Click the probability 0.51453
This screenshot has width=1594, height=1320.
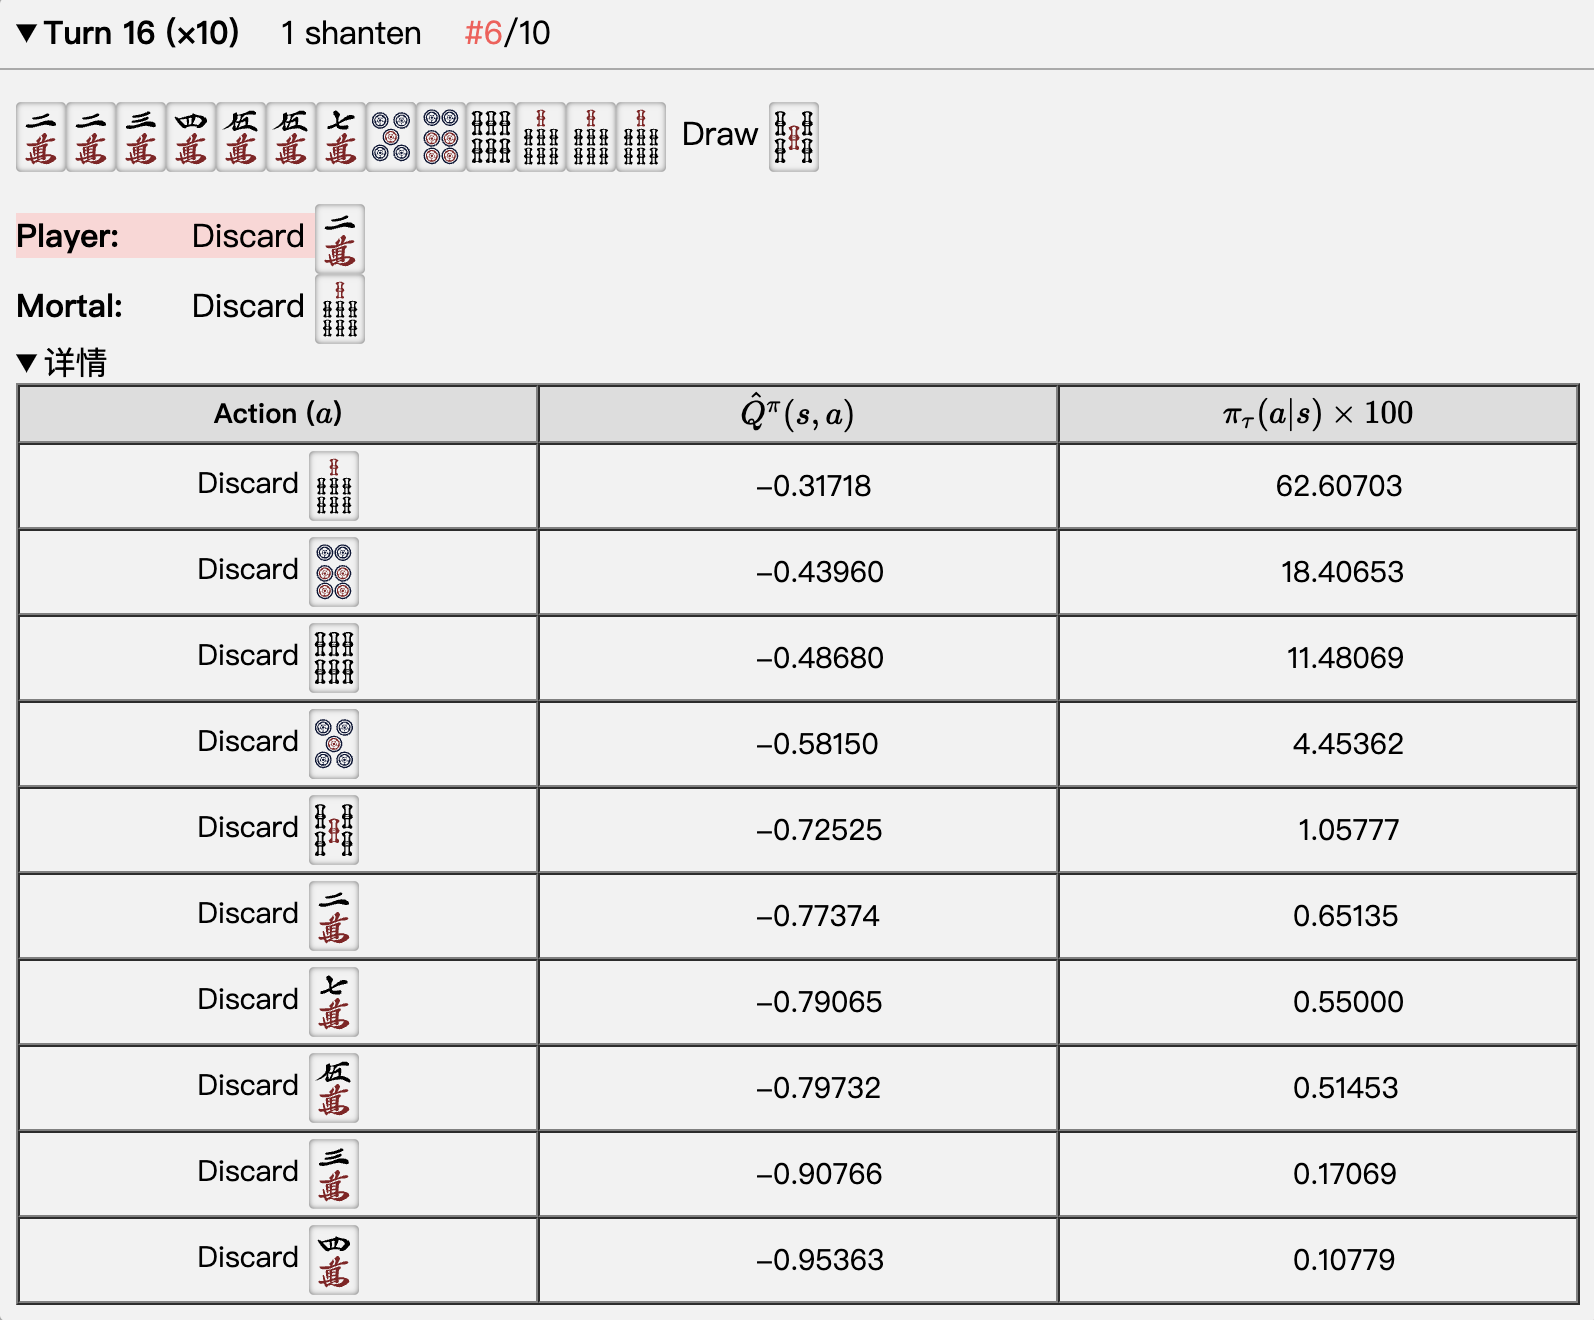point(1345,1088)
